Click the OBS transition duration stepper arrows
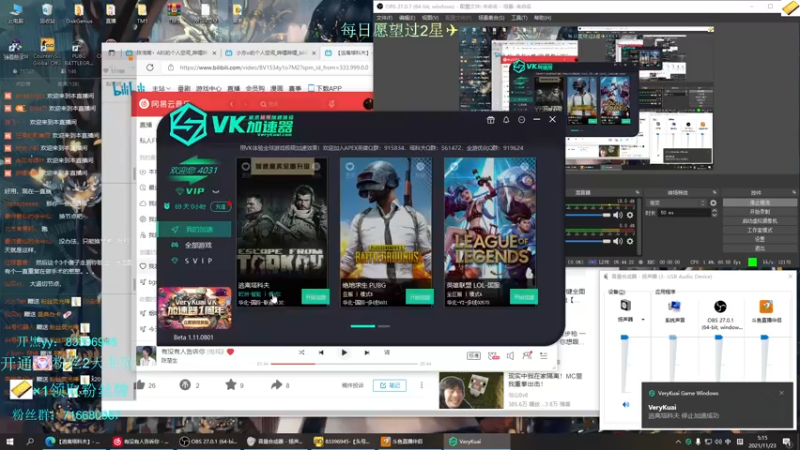The width and height of the screenshot is (800, 450). [714, 213]
